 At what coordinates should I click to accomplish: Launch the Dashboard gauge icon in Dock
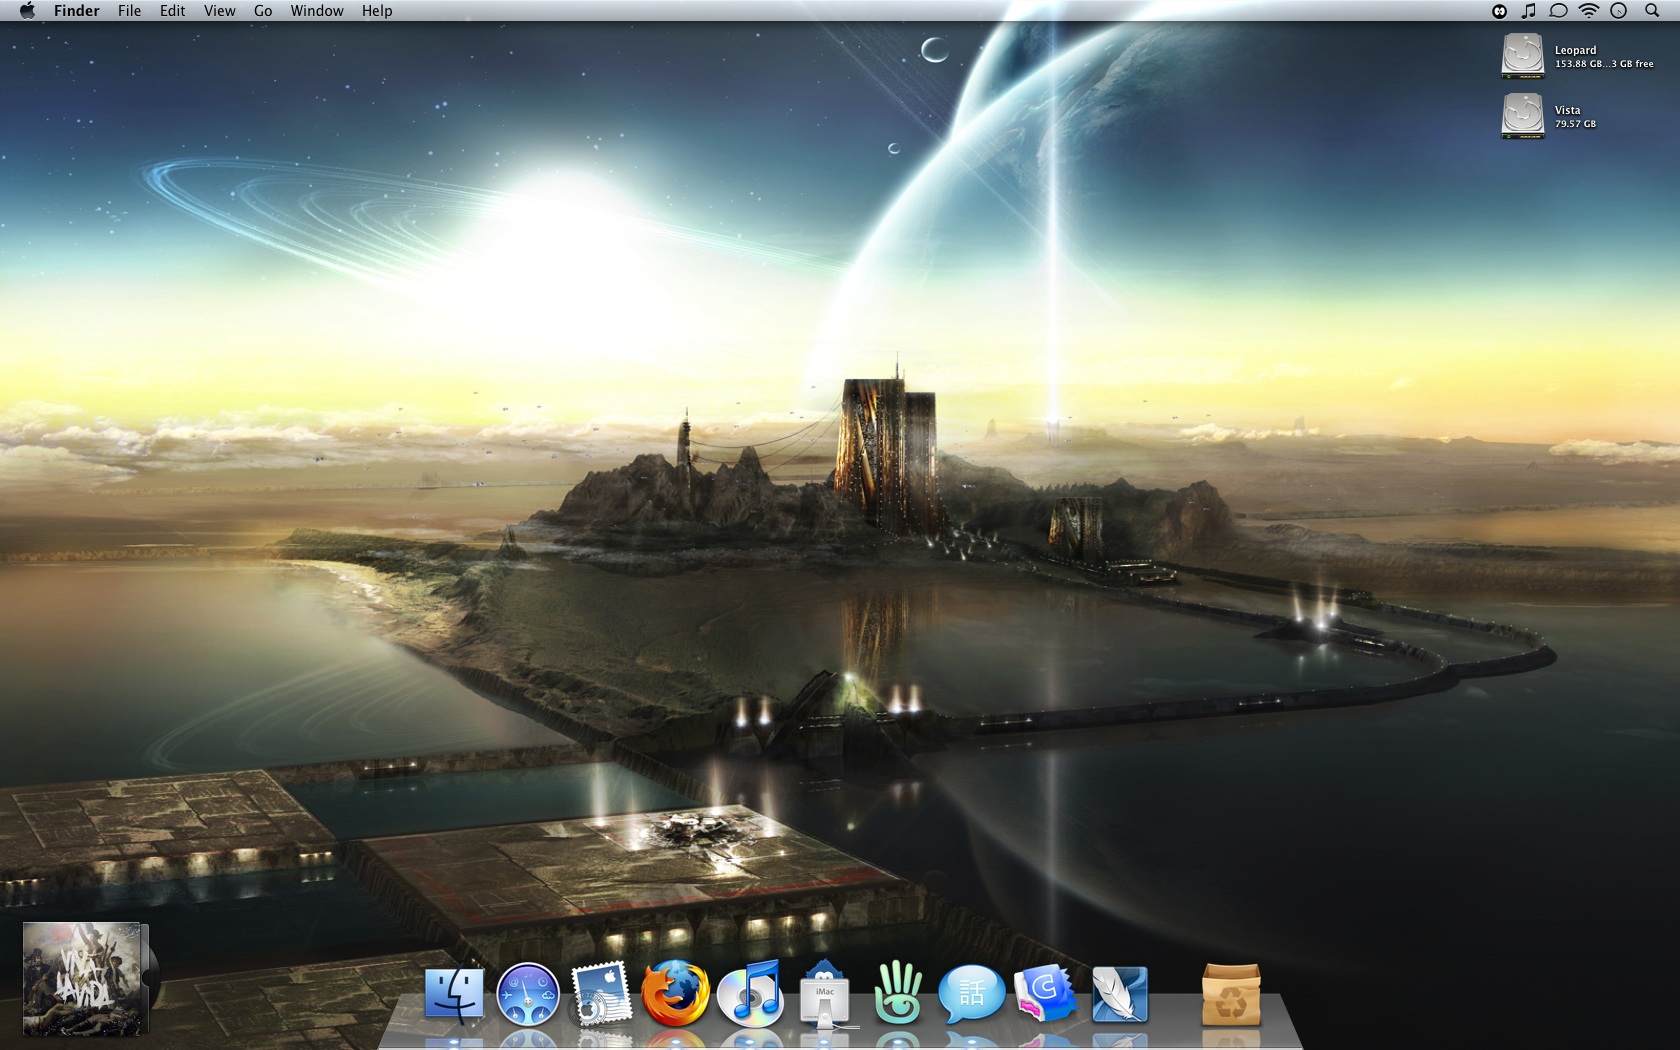[528, 995]
